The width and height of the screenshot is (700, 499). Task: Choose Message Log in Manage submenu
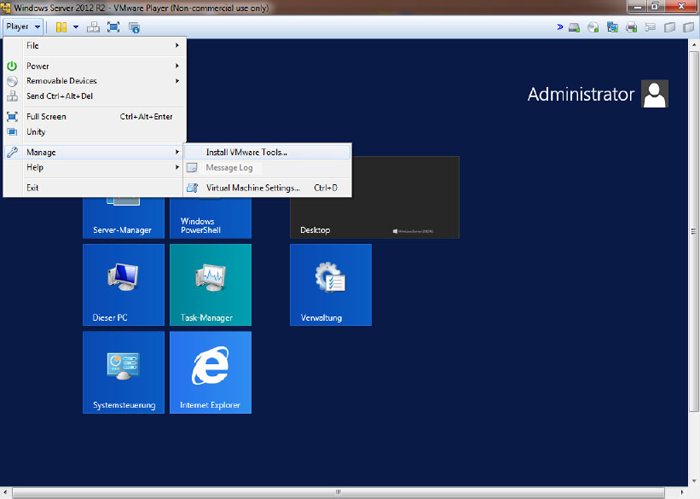[267, 168]
